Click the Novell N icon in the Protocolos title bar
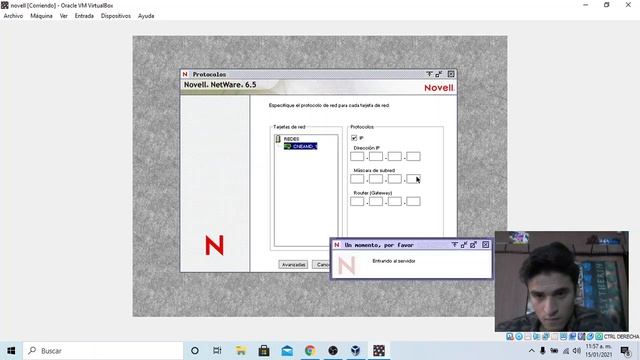 point(185,74)
